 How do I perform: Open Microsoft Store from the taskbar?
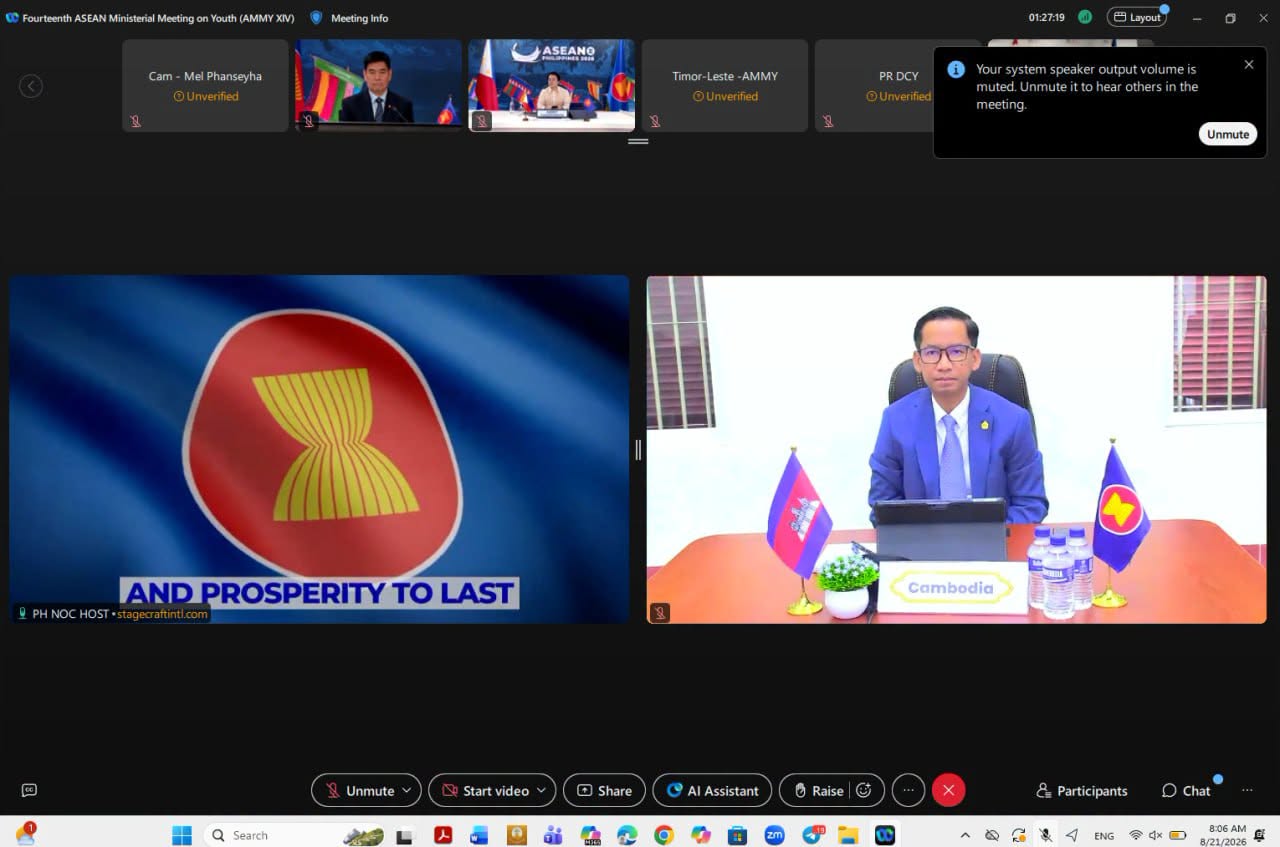738,835
